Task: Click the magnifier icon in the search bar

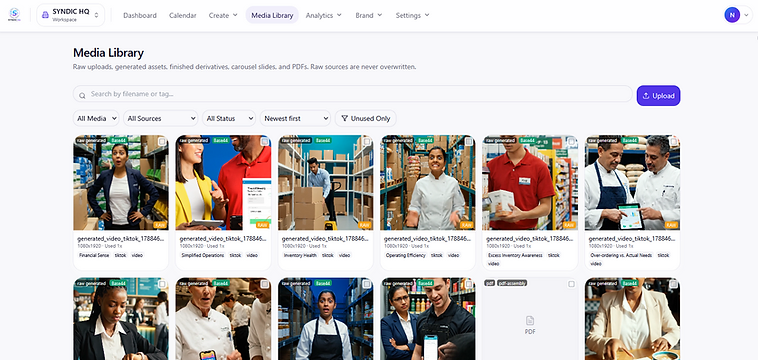Action: (82, 96)
